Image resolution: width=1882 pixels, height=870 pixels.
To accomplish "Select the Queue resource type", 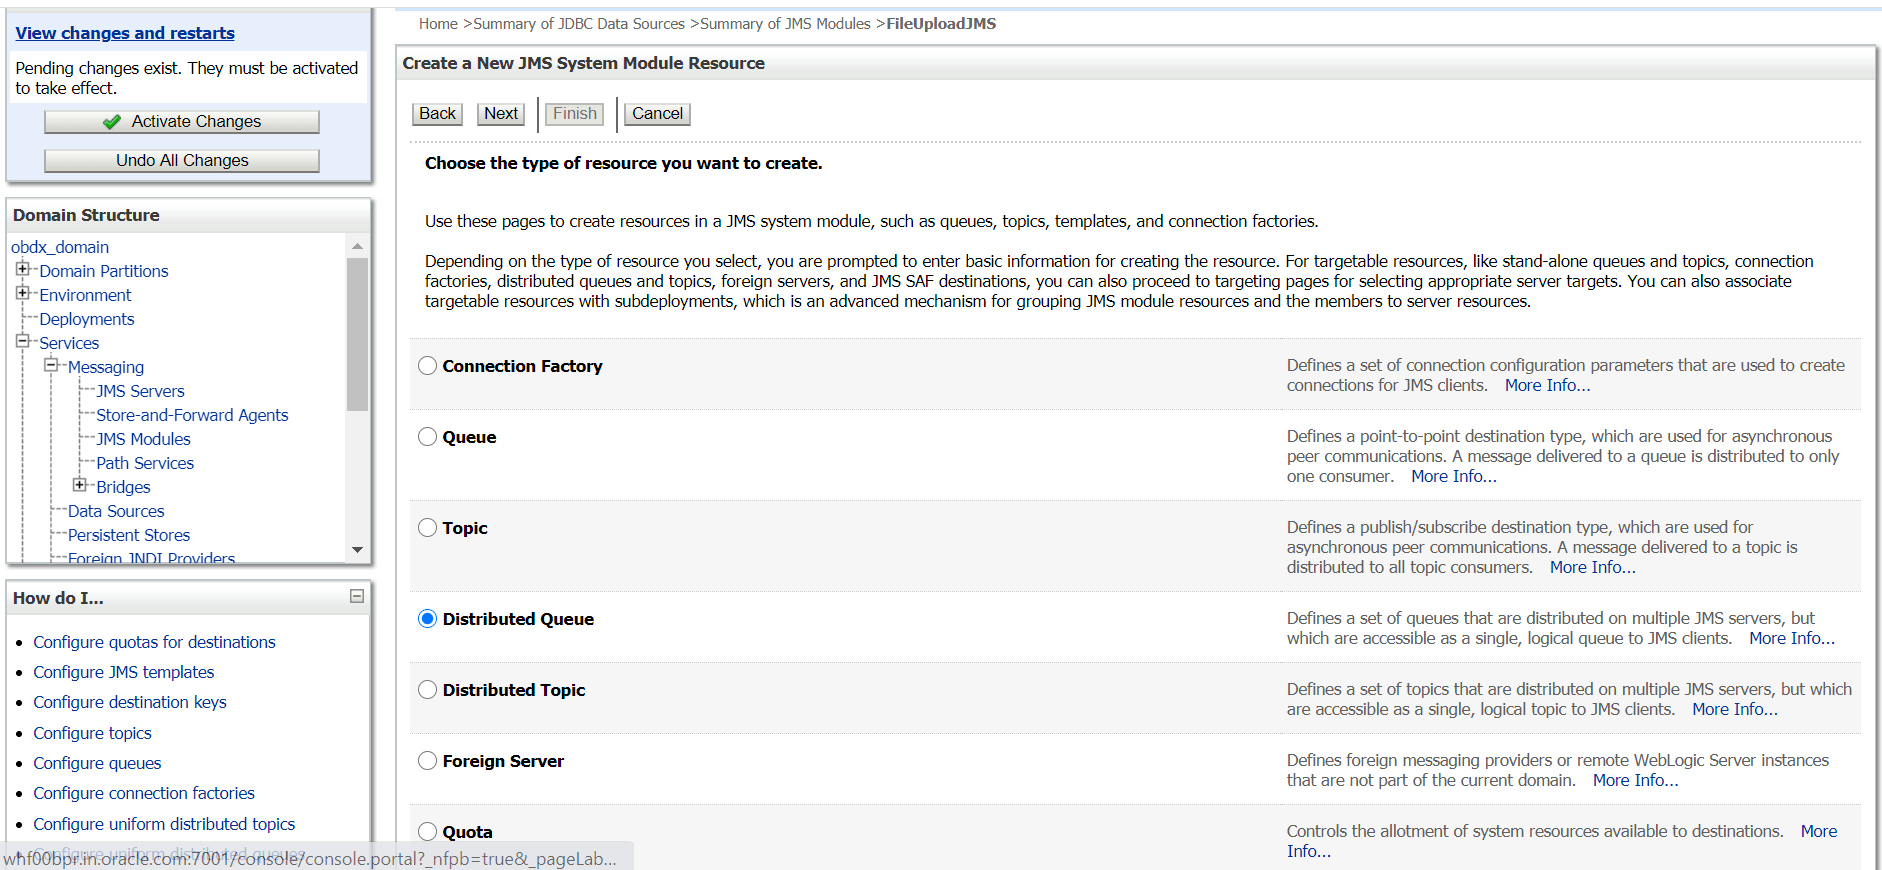I will tap(428, 437).
